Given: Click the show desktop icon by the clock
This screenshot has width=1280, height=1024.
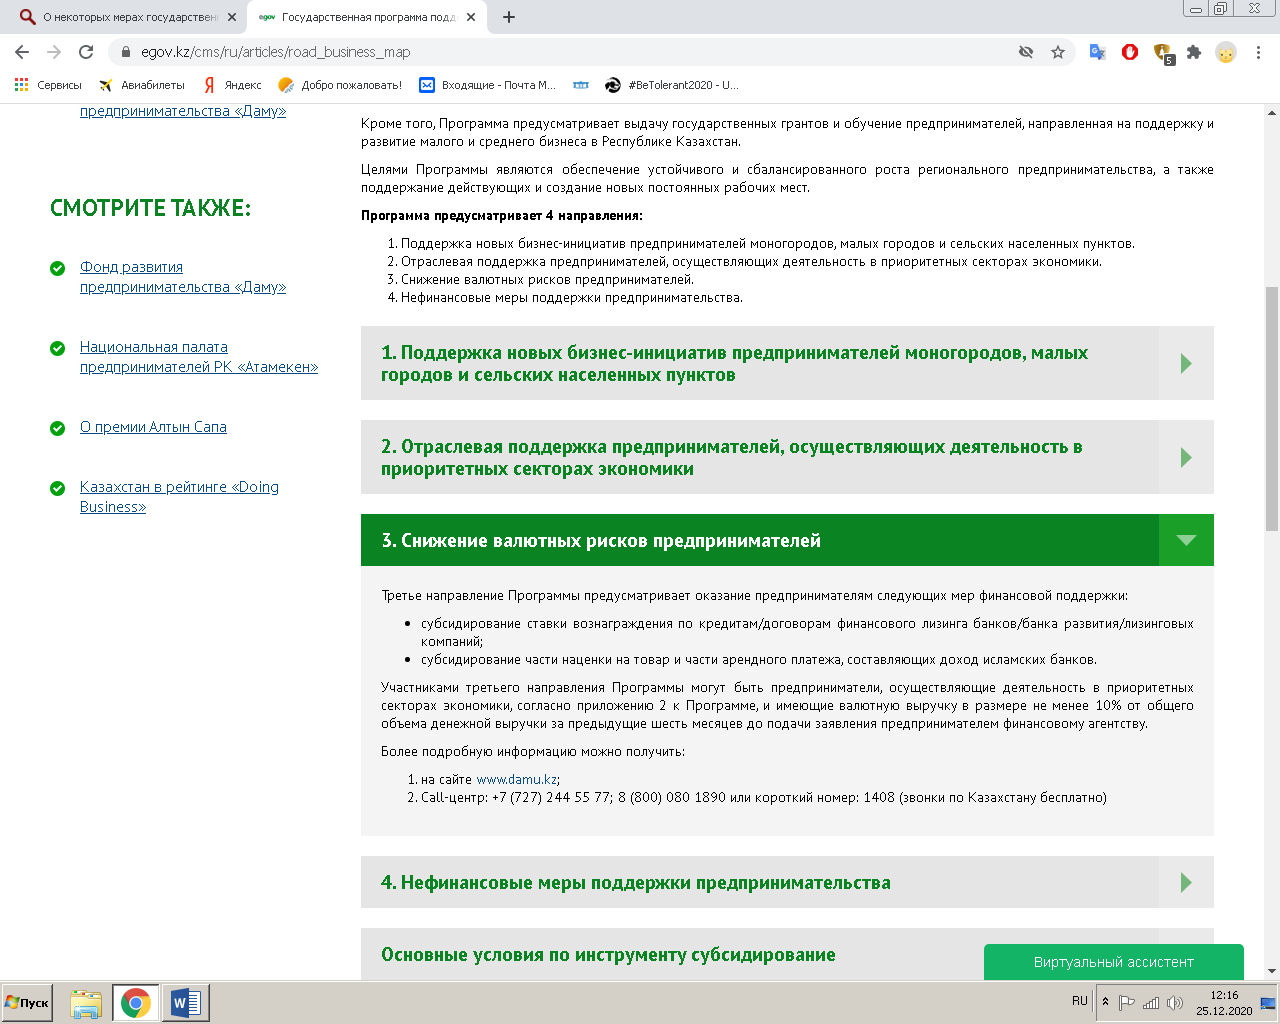Looking at the screenshot, I should point(1268,1003).
